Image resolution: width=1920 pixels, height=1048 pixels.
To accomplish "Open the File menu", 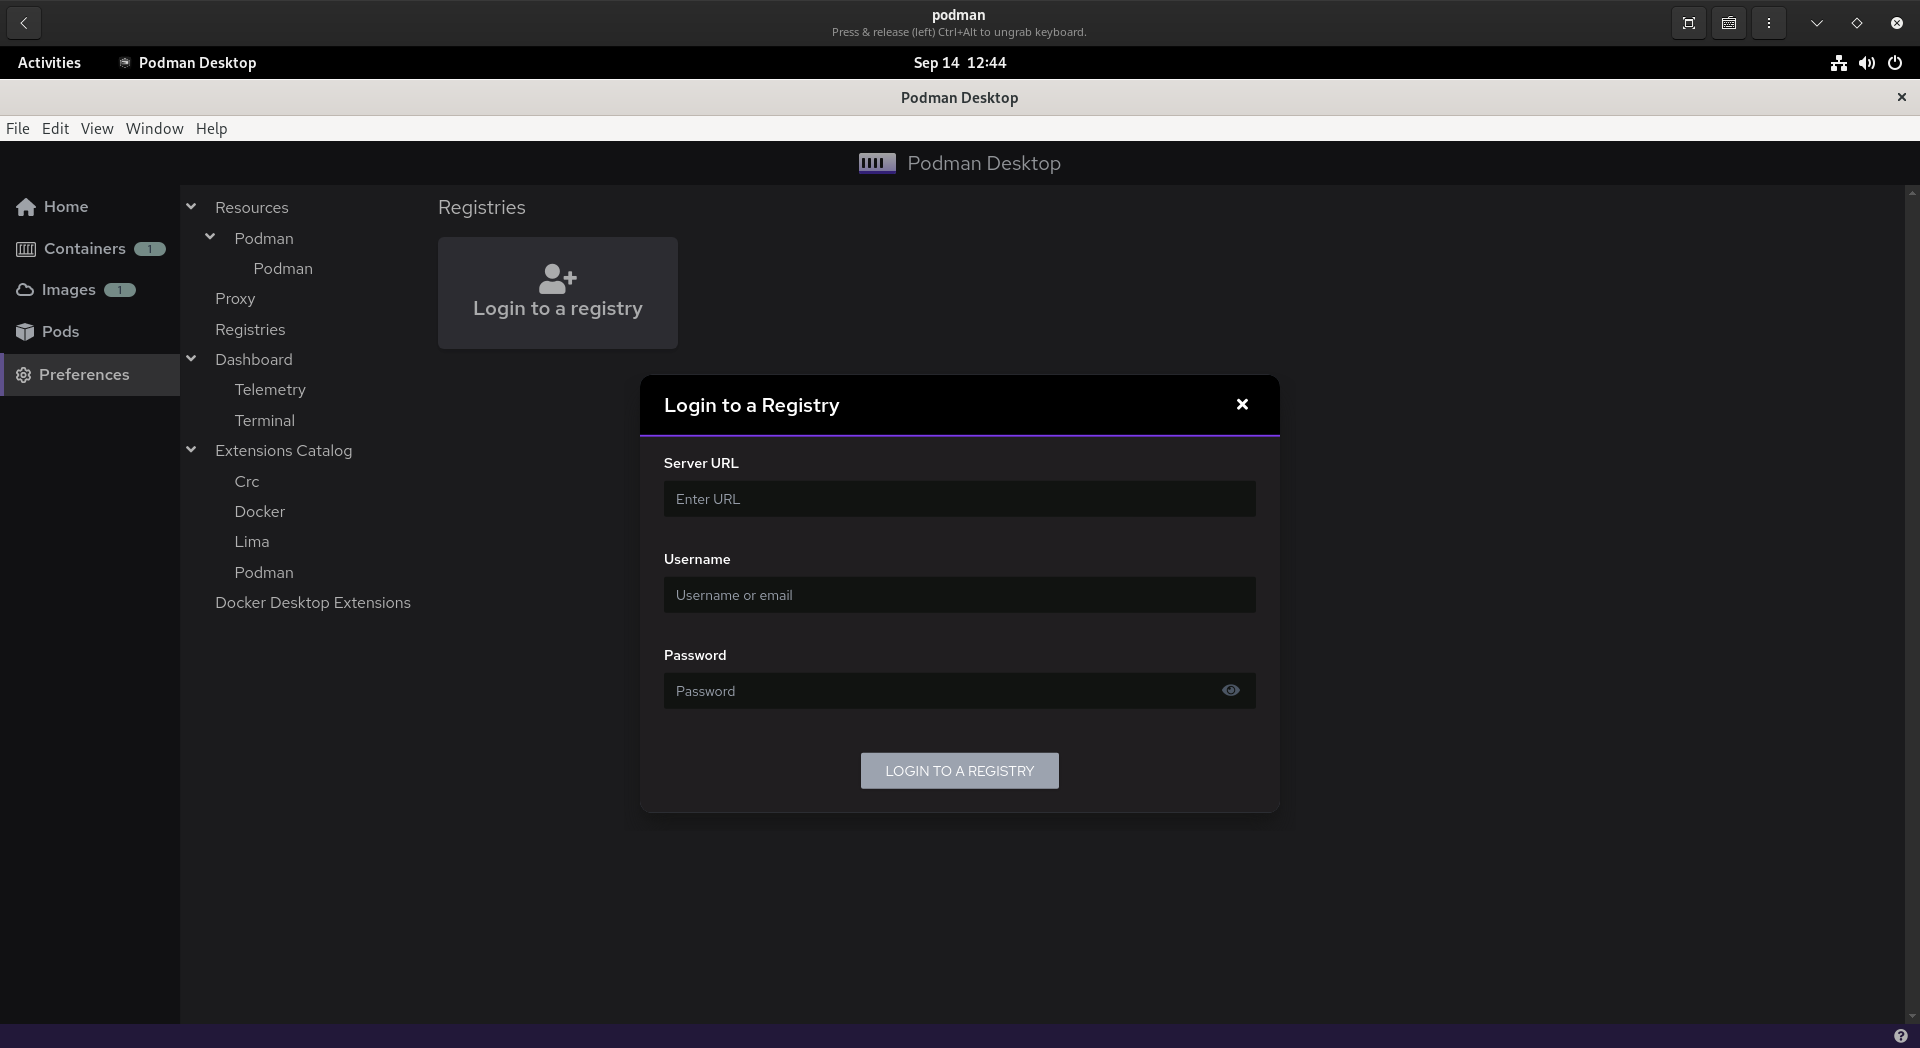I will click(x=18, y=128).
